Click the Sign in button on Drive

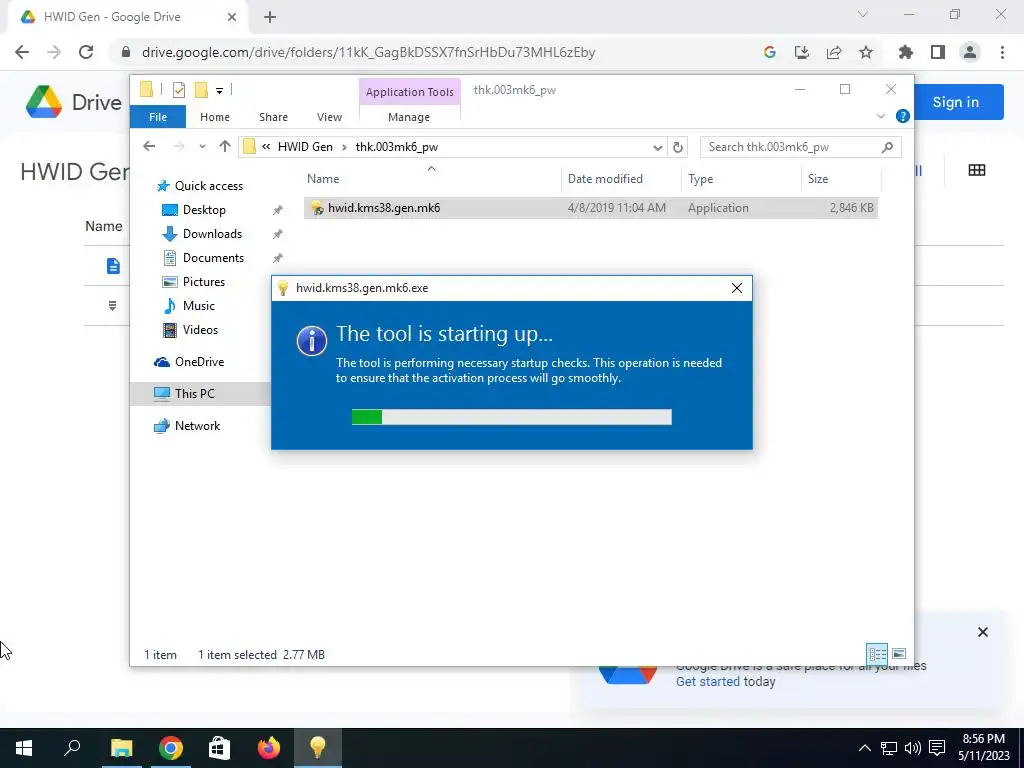955,102
